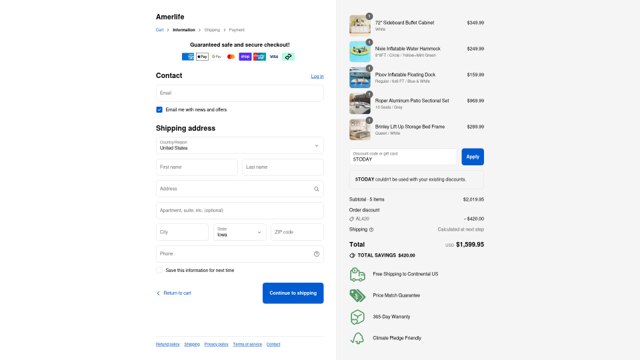
Task: Focus the City input field
Action: pyautogui.click(x=182, y=232)
